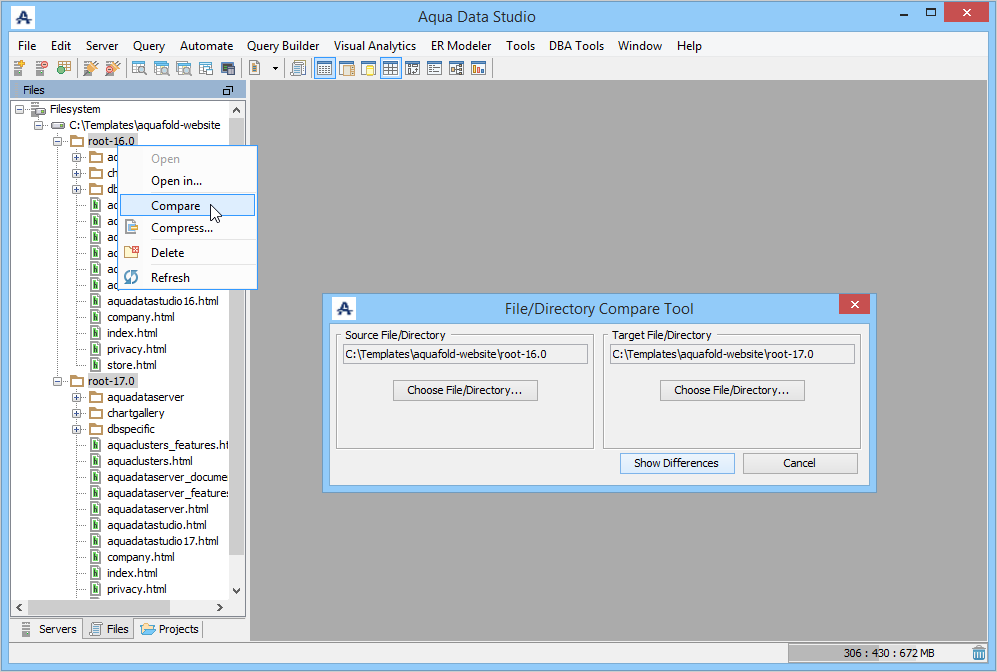Click the garbage collection trash icon
The width and height of the screenshot is (997, 672).
pos(979,653)
